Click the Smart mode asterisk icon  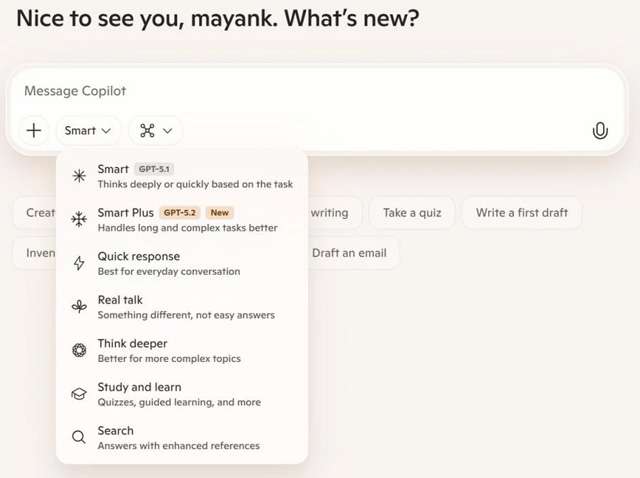(79, 176)
